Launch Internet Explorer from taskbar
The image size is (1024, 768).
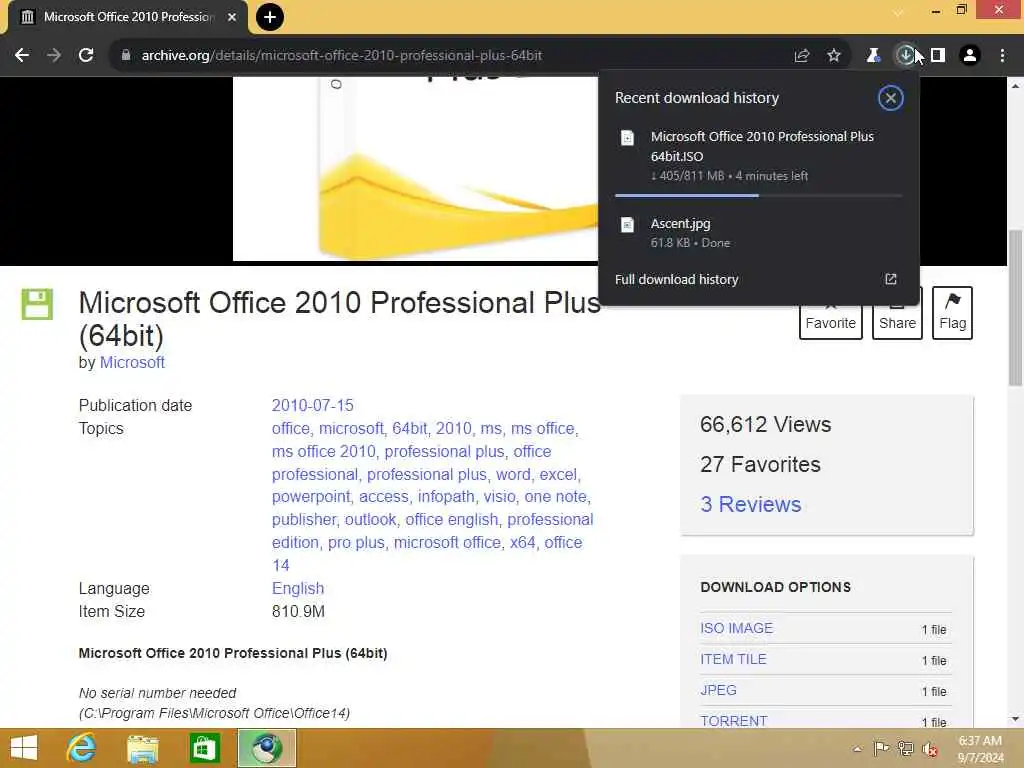click(x=81, y=748)
